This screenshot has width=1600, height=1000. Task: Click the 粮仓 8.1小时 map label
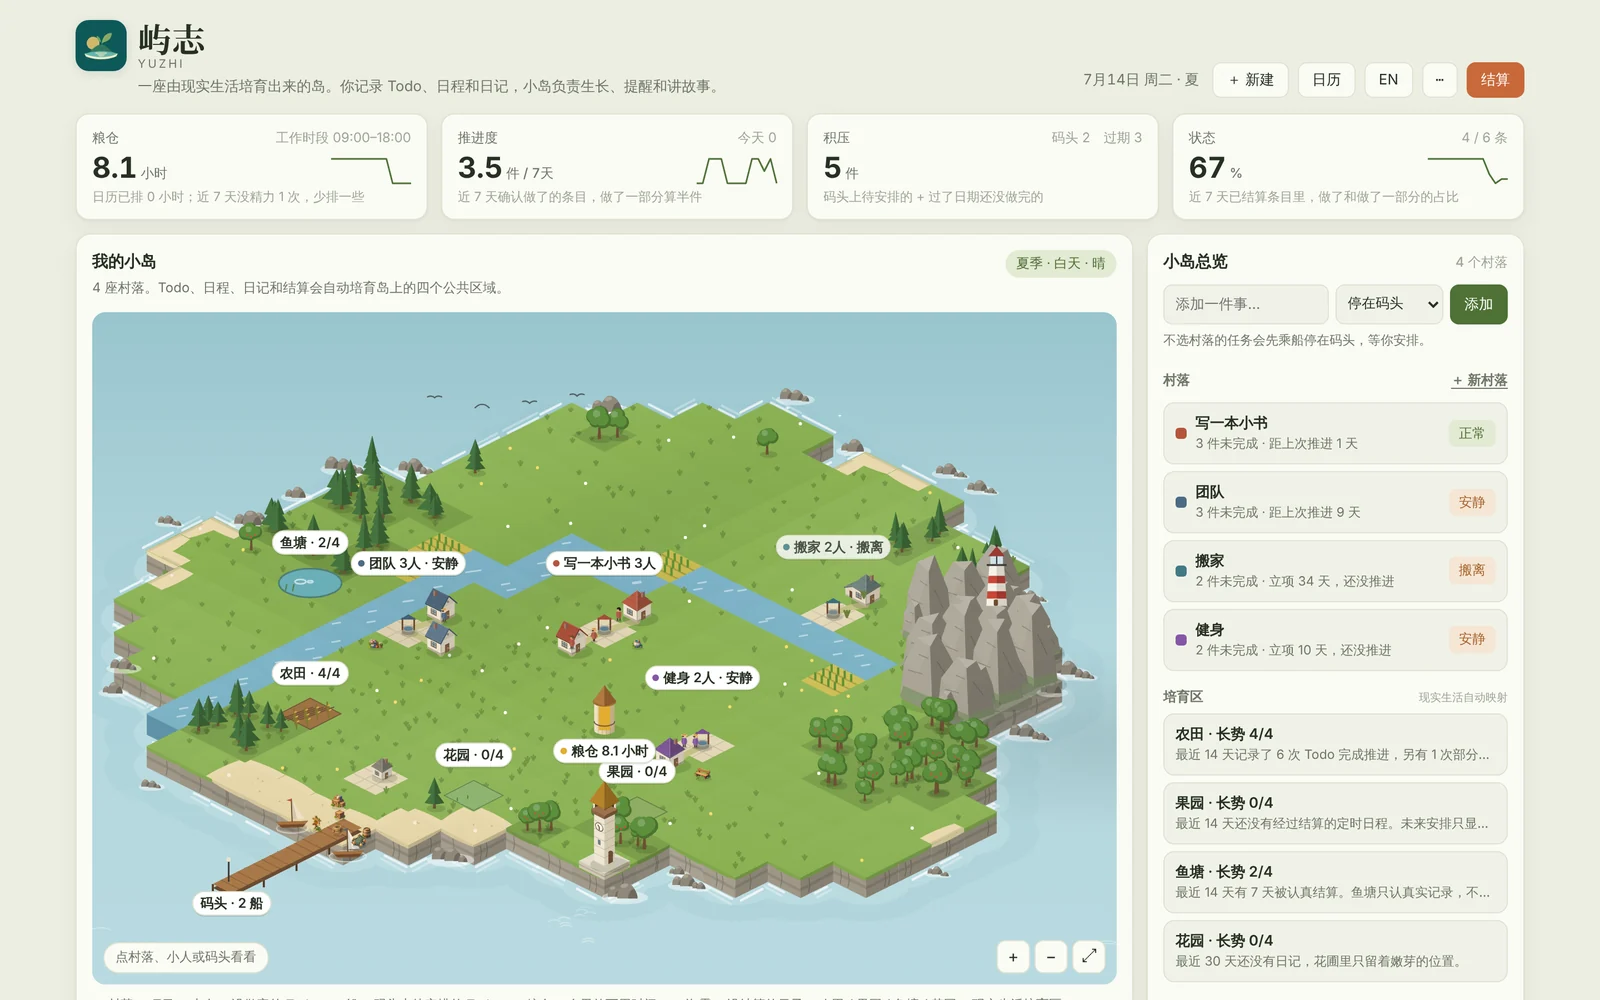[604, 751]
